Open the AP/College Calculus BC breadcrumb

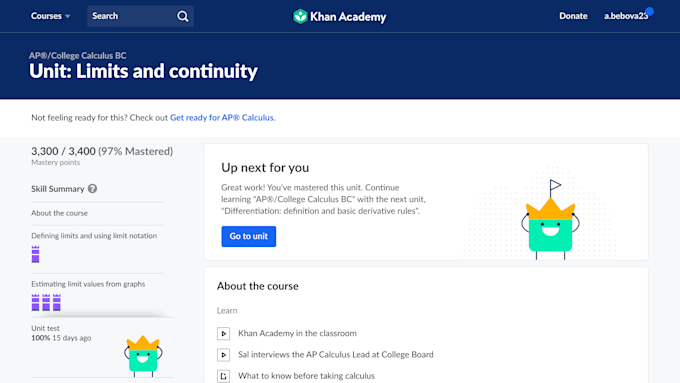(78, 56)
